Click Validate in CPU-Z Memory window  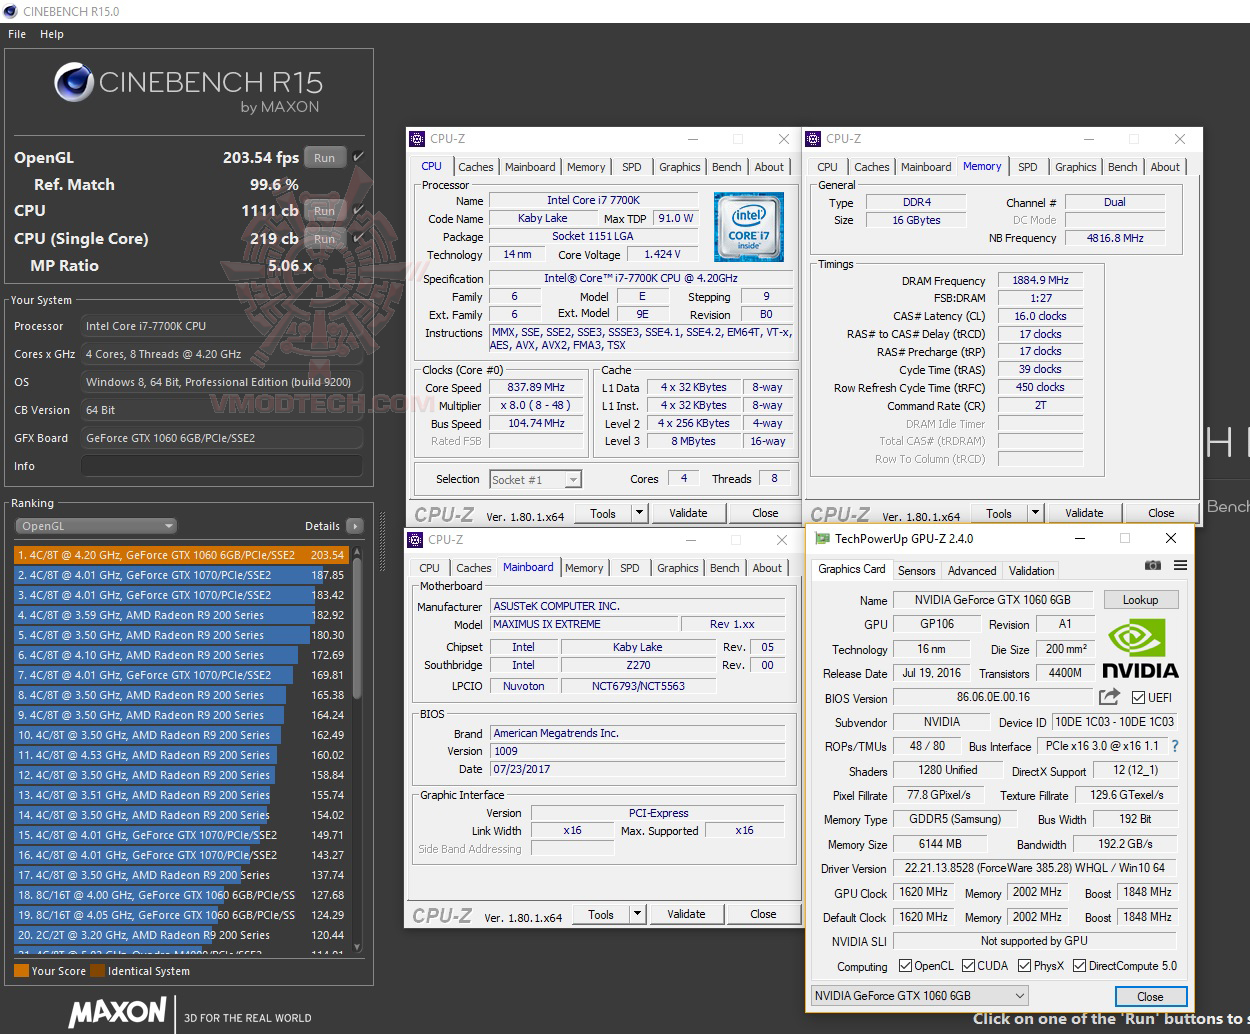[x=1084, y=513]
